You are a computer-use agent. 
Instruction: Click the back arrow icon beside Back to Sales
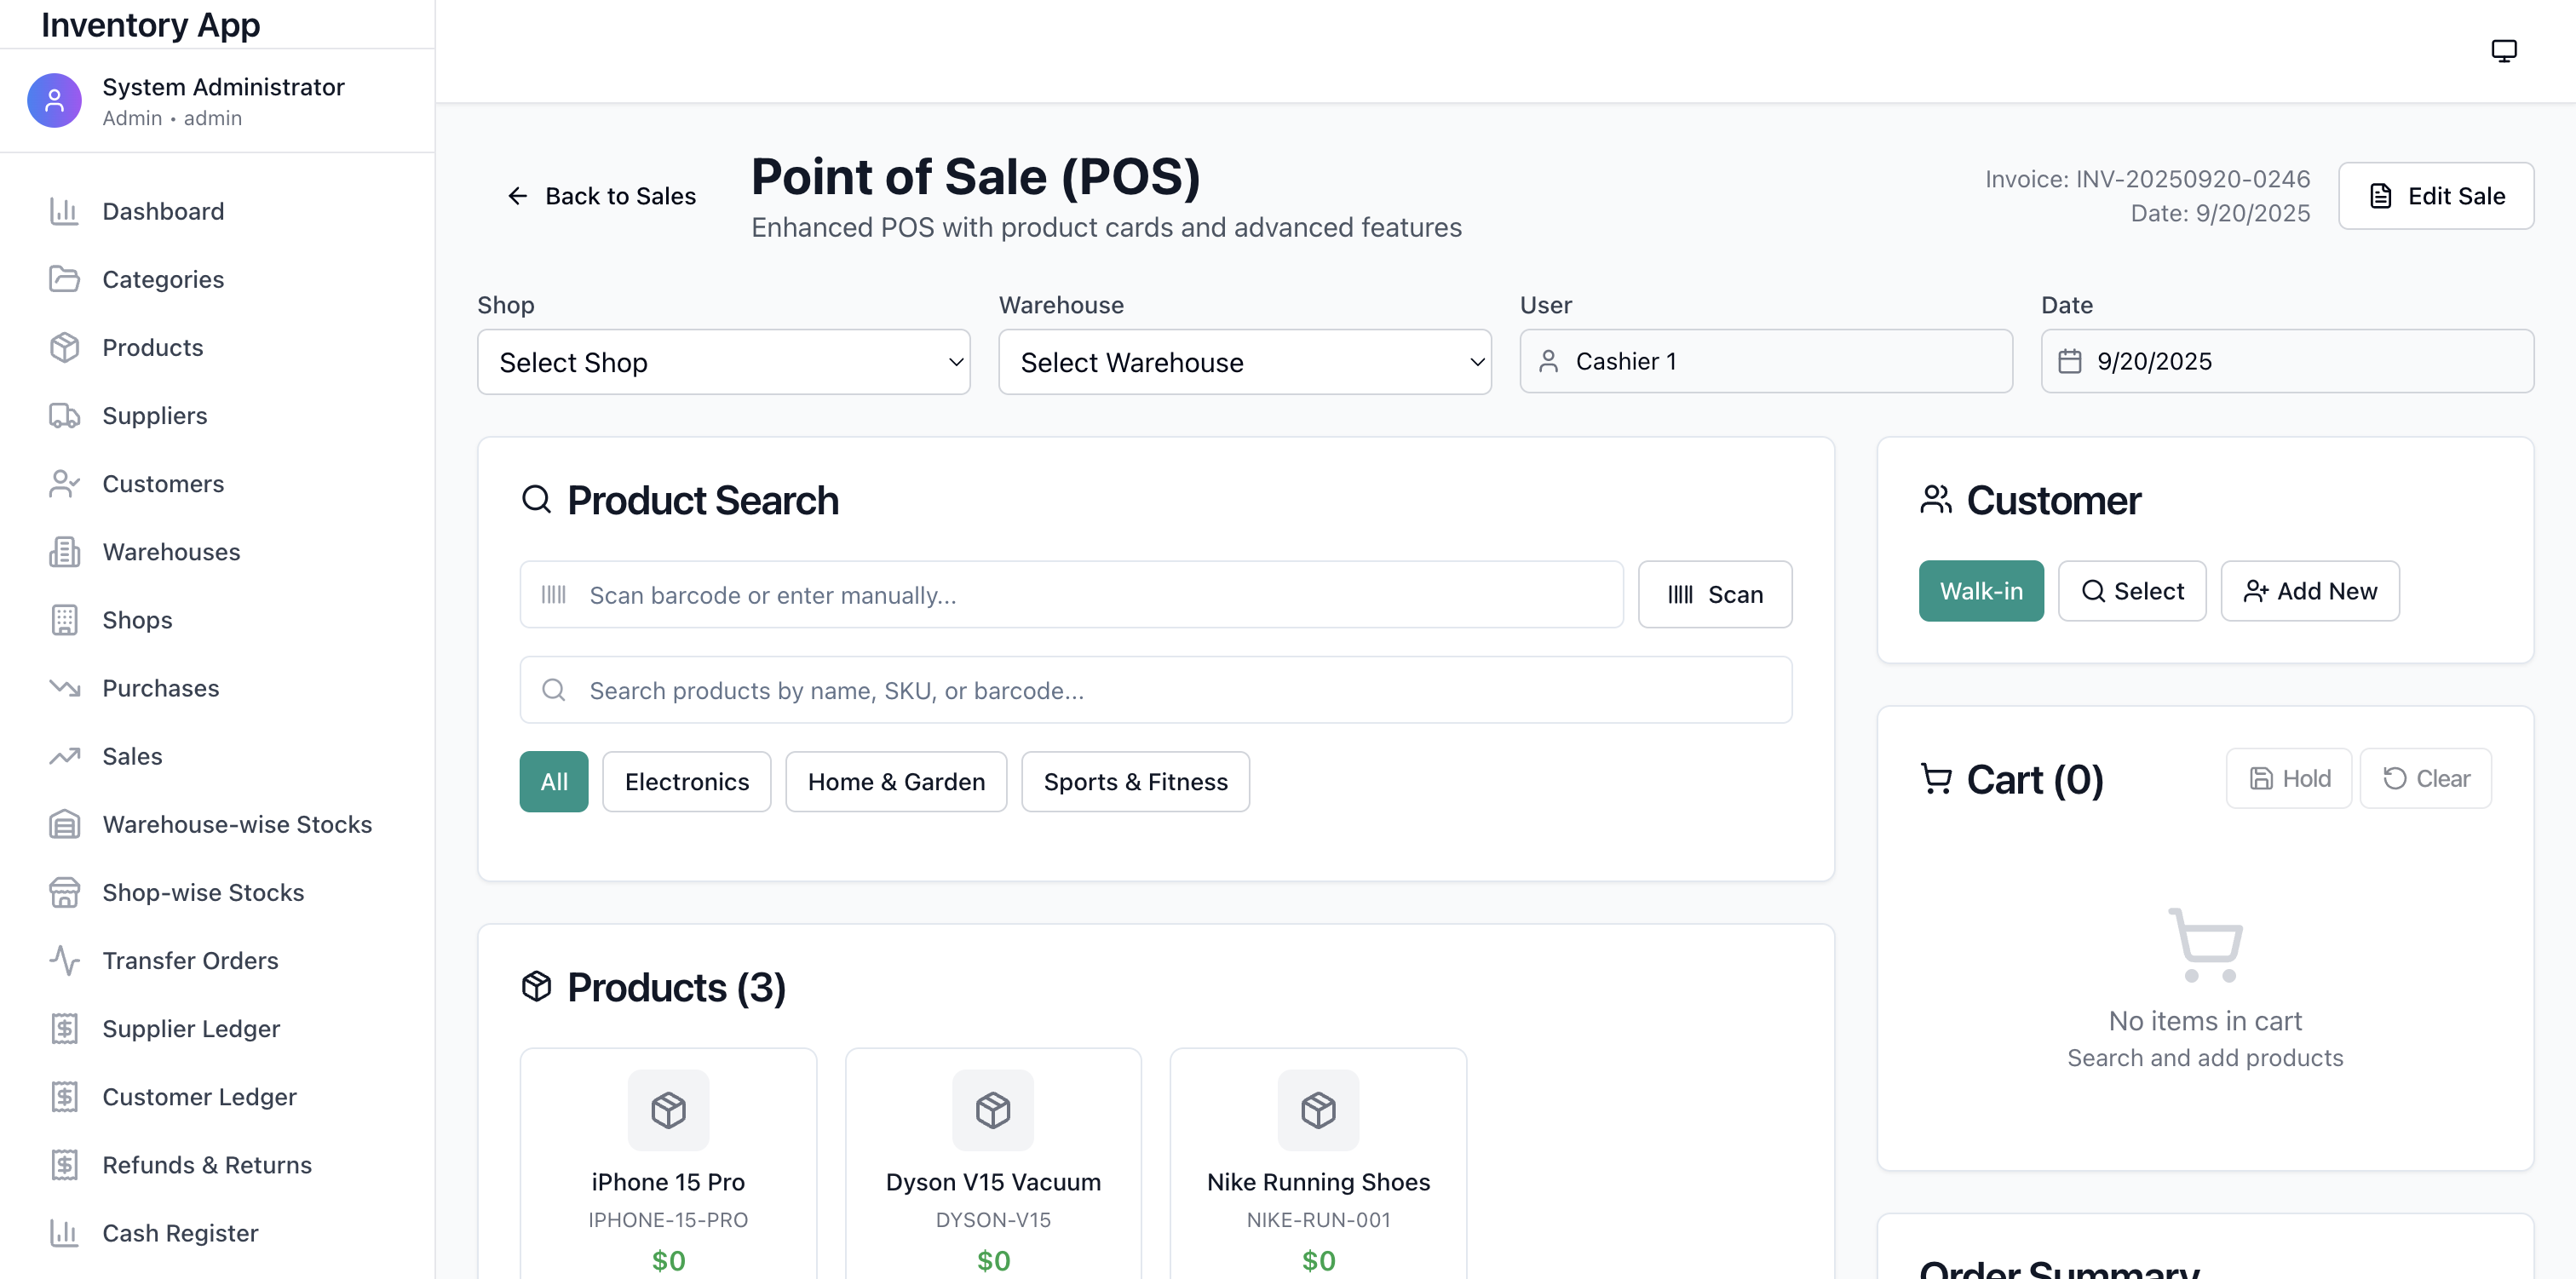517,196
